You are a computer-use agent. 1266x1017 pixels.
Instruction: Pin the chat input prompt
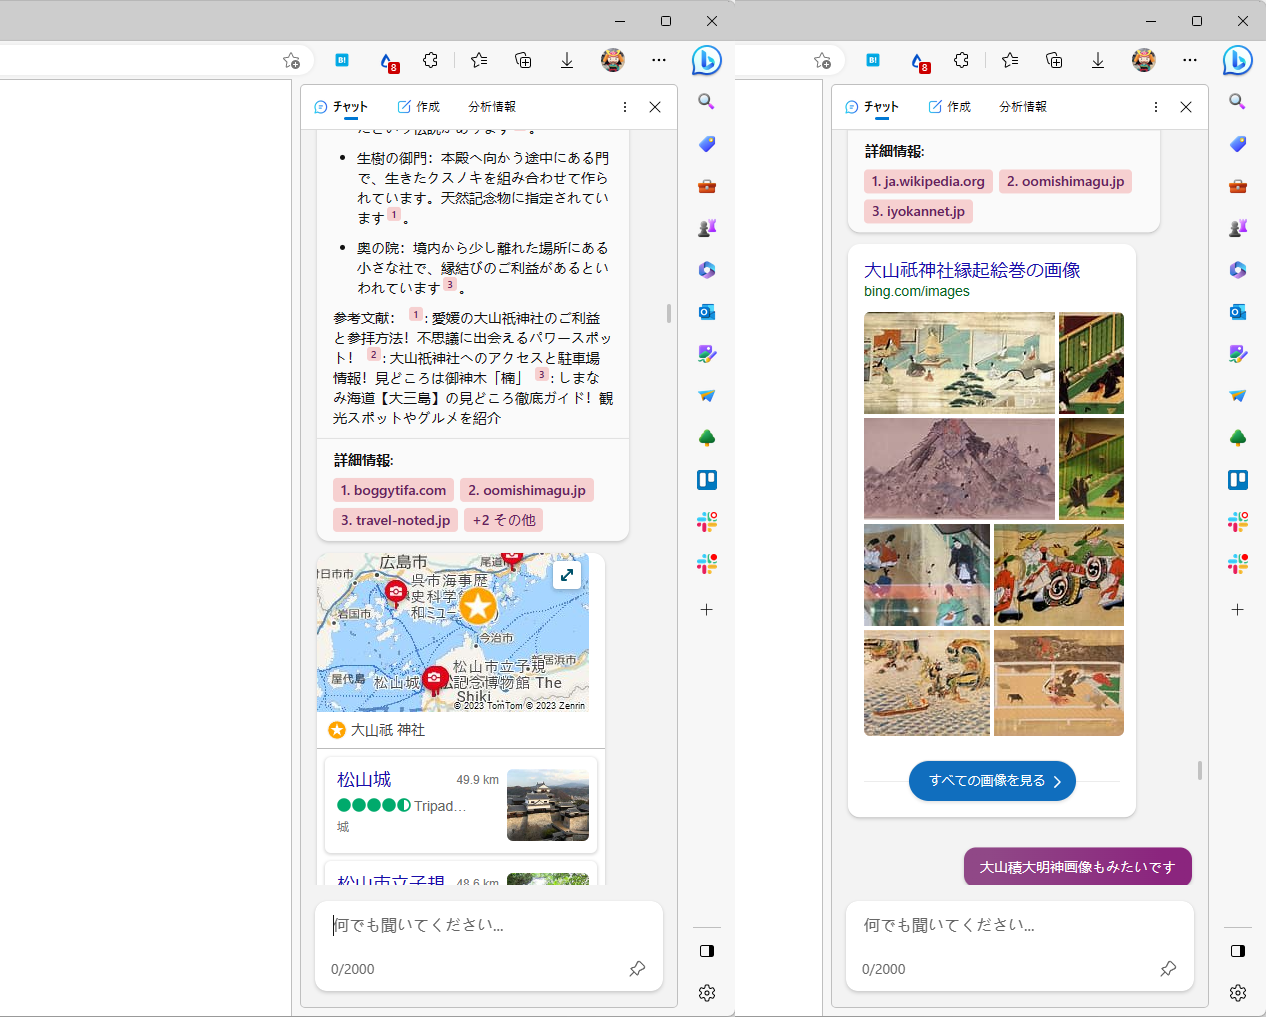click(x=637, y=968)
